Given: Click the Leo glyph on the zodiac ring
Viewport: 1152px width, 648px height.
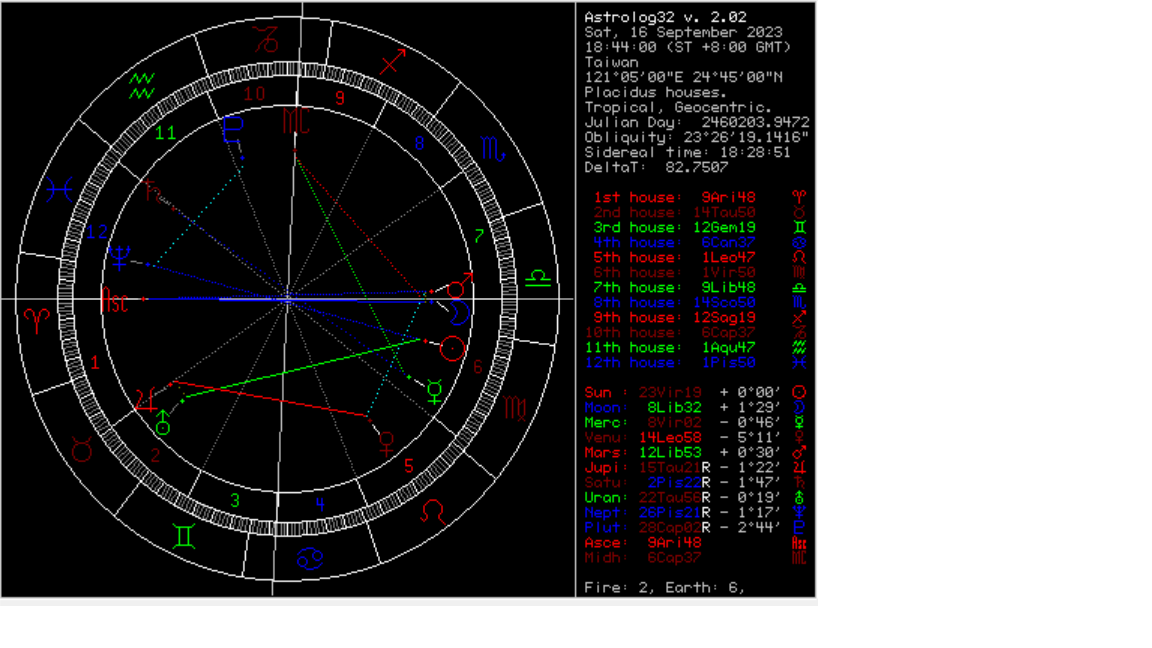Looking at the screenshot, I should click(x=432, y=512).
